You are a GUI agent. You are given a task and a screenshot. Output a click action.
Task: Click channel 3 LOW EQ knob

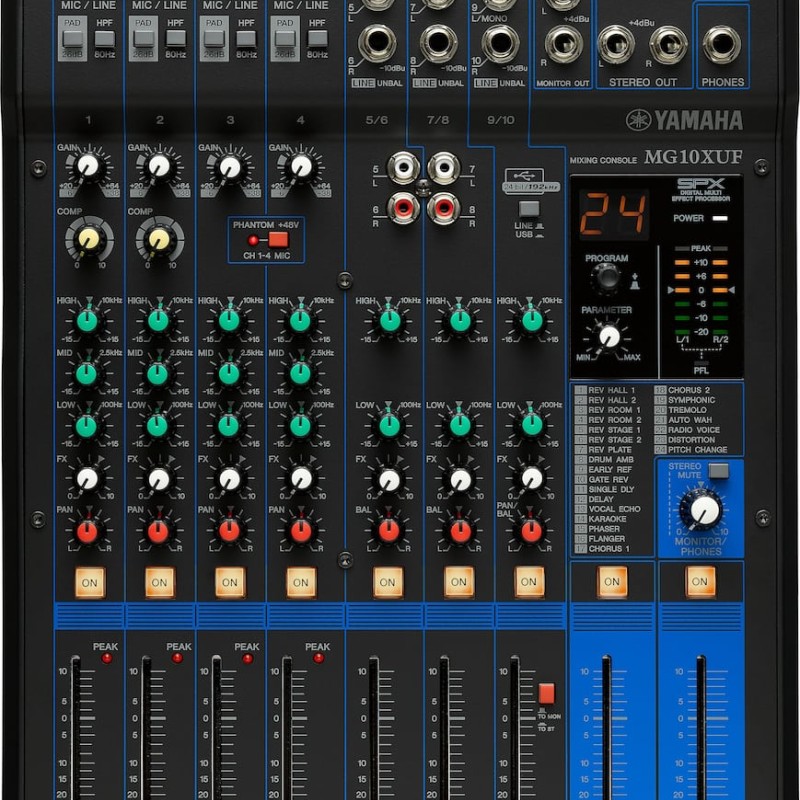[229, 426]
